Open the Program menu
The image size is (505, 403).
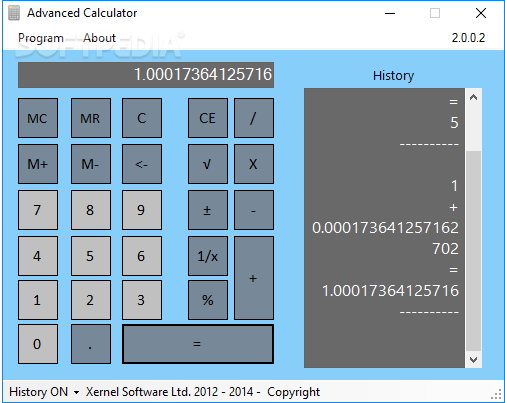(41, 38)
